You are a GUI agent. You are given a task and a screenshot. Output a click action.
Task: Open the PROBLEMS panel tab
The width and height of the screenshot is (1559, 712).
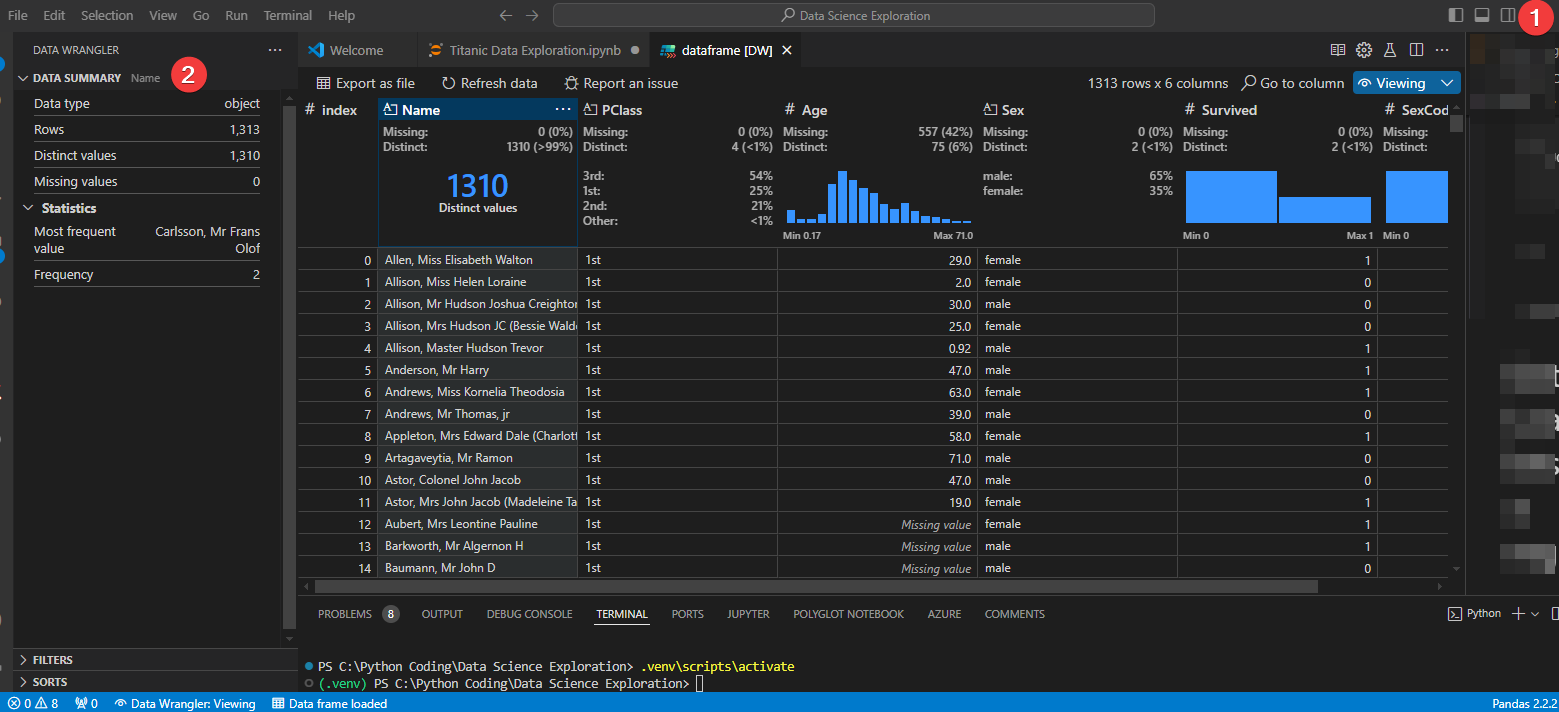[x=344, y=614]
